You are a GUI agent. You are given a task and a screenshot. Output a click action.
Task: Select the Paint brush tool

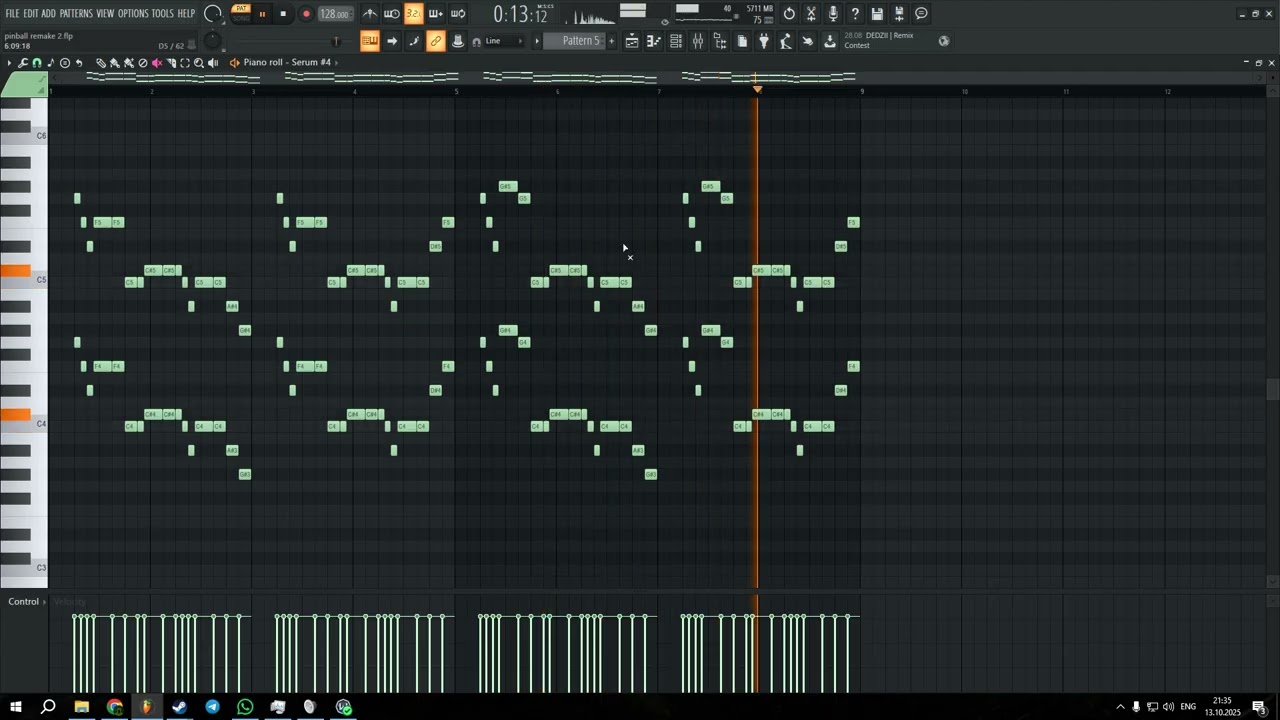point(114,62)
